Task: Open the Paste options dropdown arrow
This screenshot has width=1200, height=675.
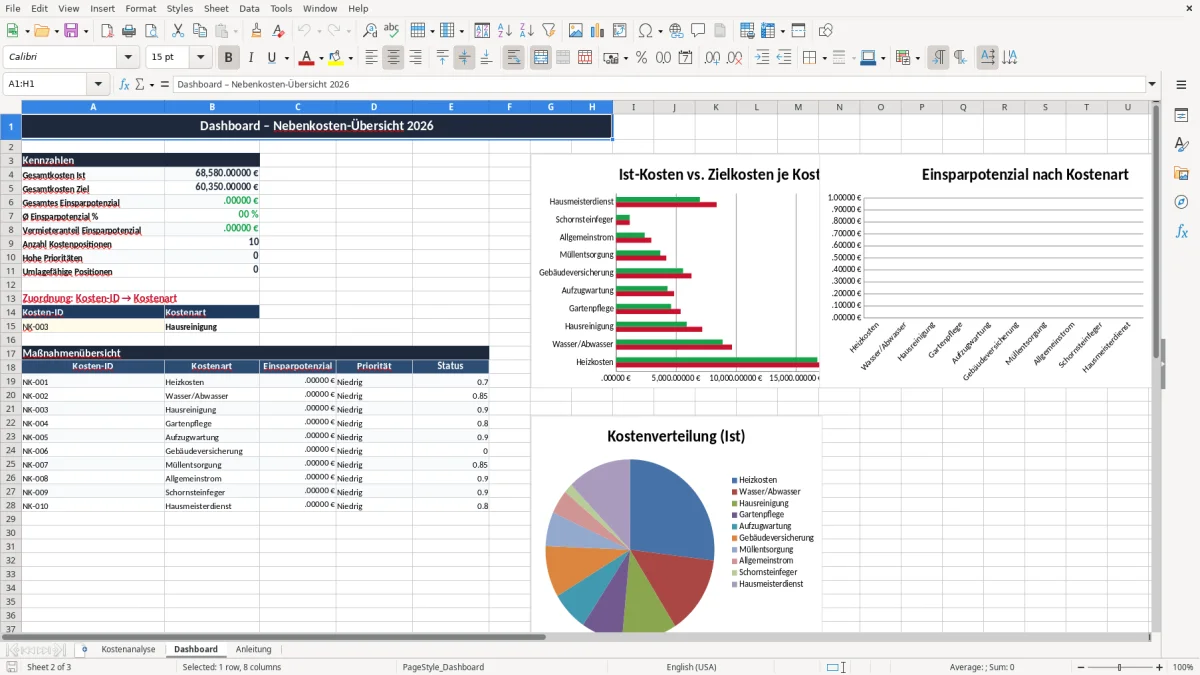Action: (x=235, y=31)
